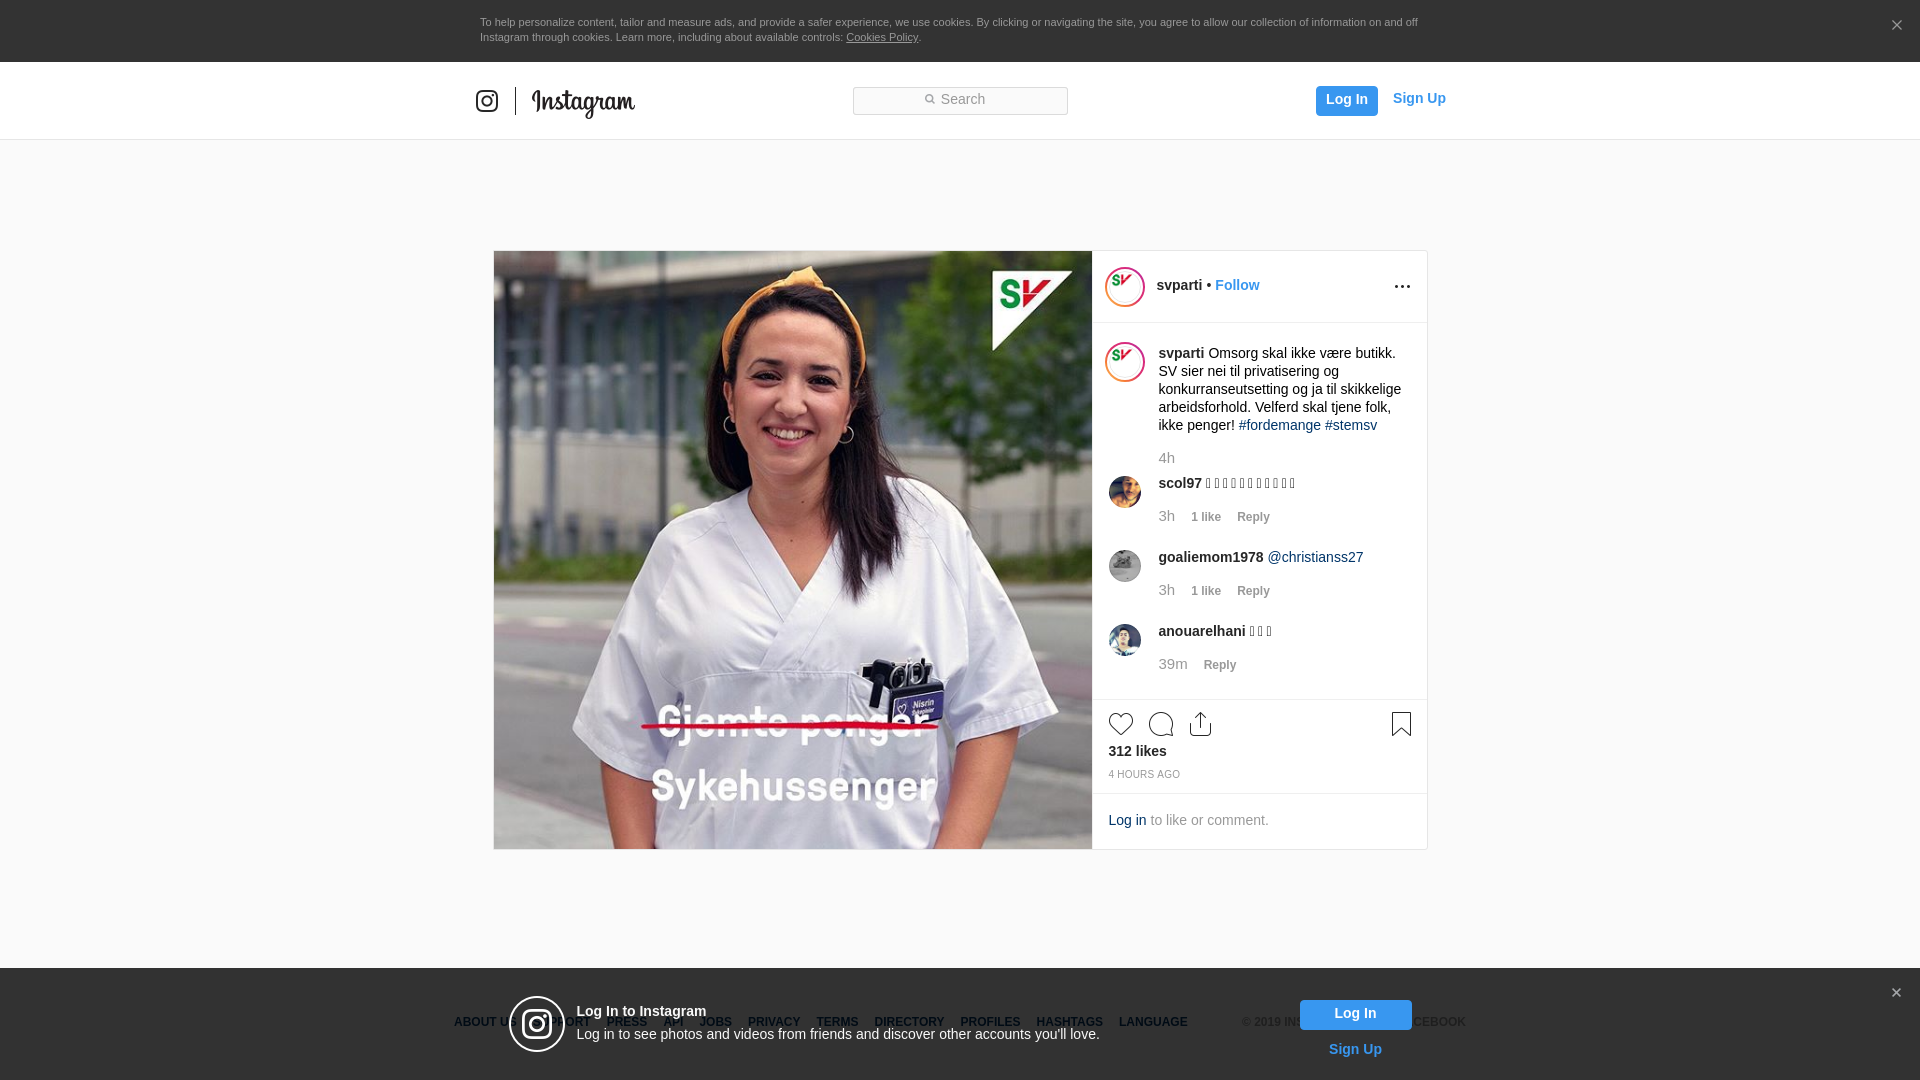The height and width of the screenshot is (1080, 1920).
Task: Open anouarelhani commenter avatar
Action: (x=1125, y=640)
